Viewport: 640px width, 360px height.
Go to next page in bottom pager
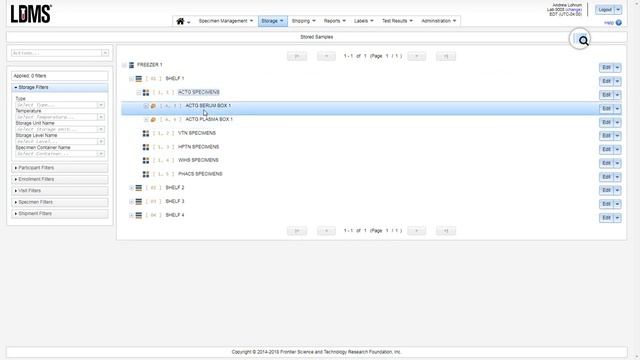tap(416, 231)
